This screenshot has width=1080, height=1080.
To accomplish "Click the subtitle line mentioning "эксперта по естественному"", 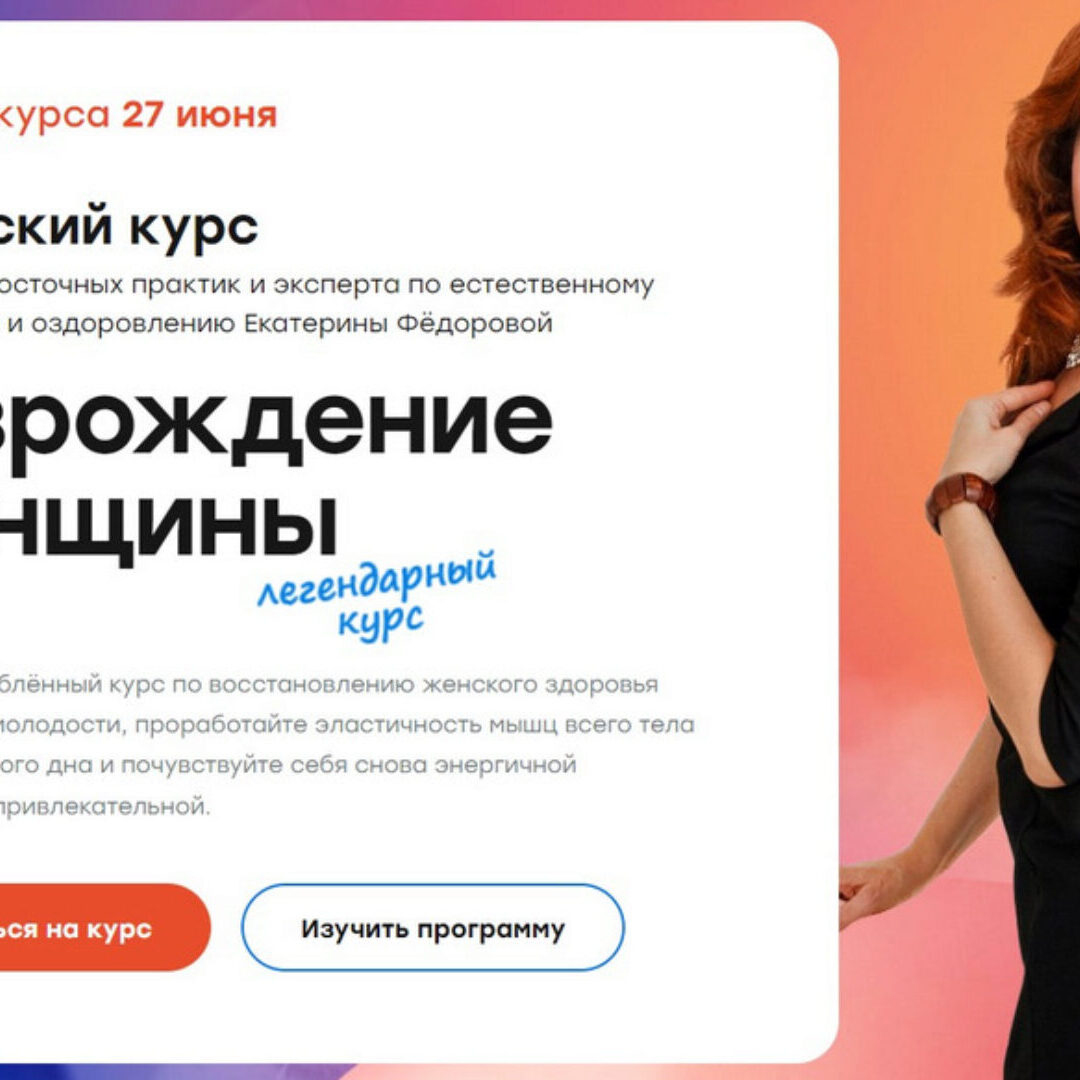I will 327,284.
